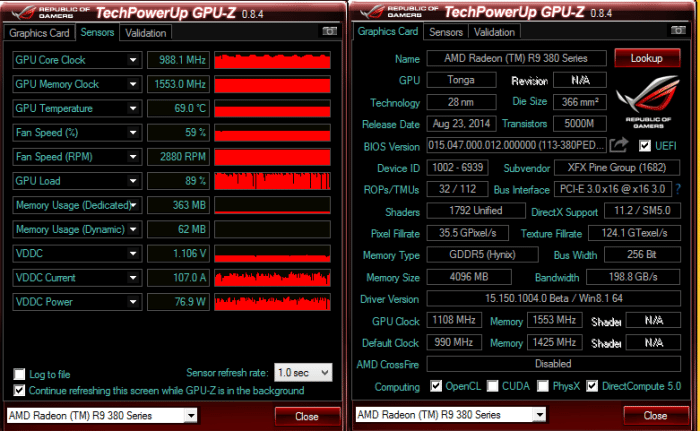
Task: Open GPU Memory Clock sensor dropdown
Action: pos(133,84)
